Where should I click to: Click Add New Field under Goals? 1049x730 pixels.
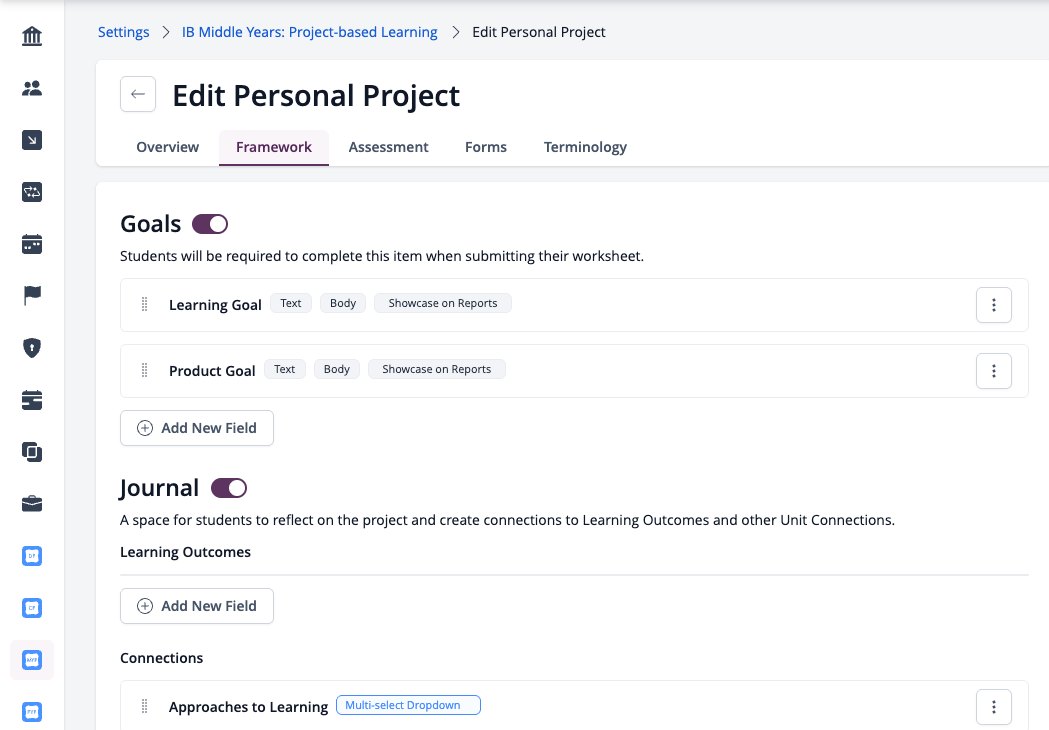pos(197,428)
